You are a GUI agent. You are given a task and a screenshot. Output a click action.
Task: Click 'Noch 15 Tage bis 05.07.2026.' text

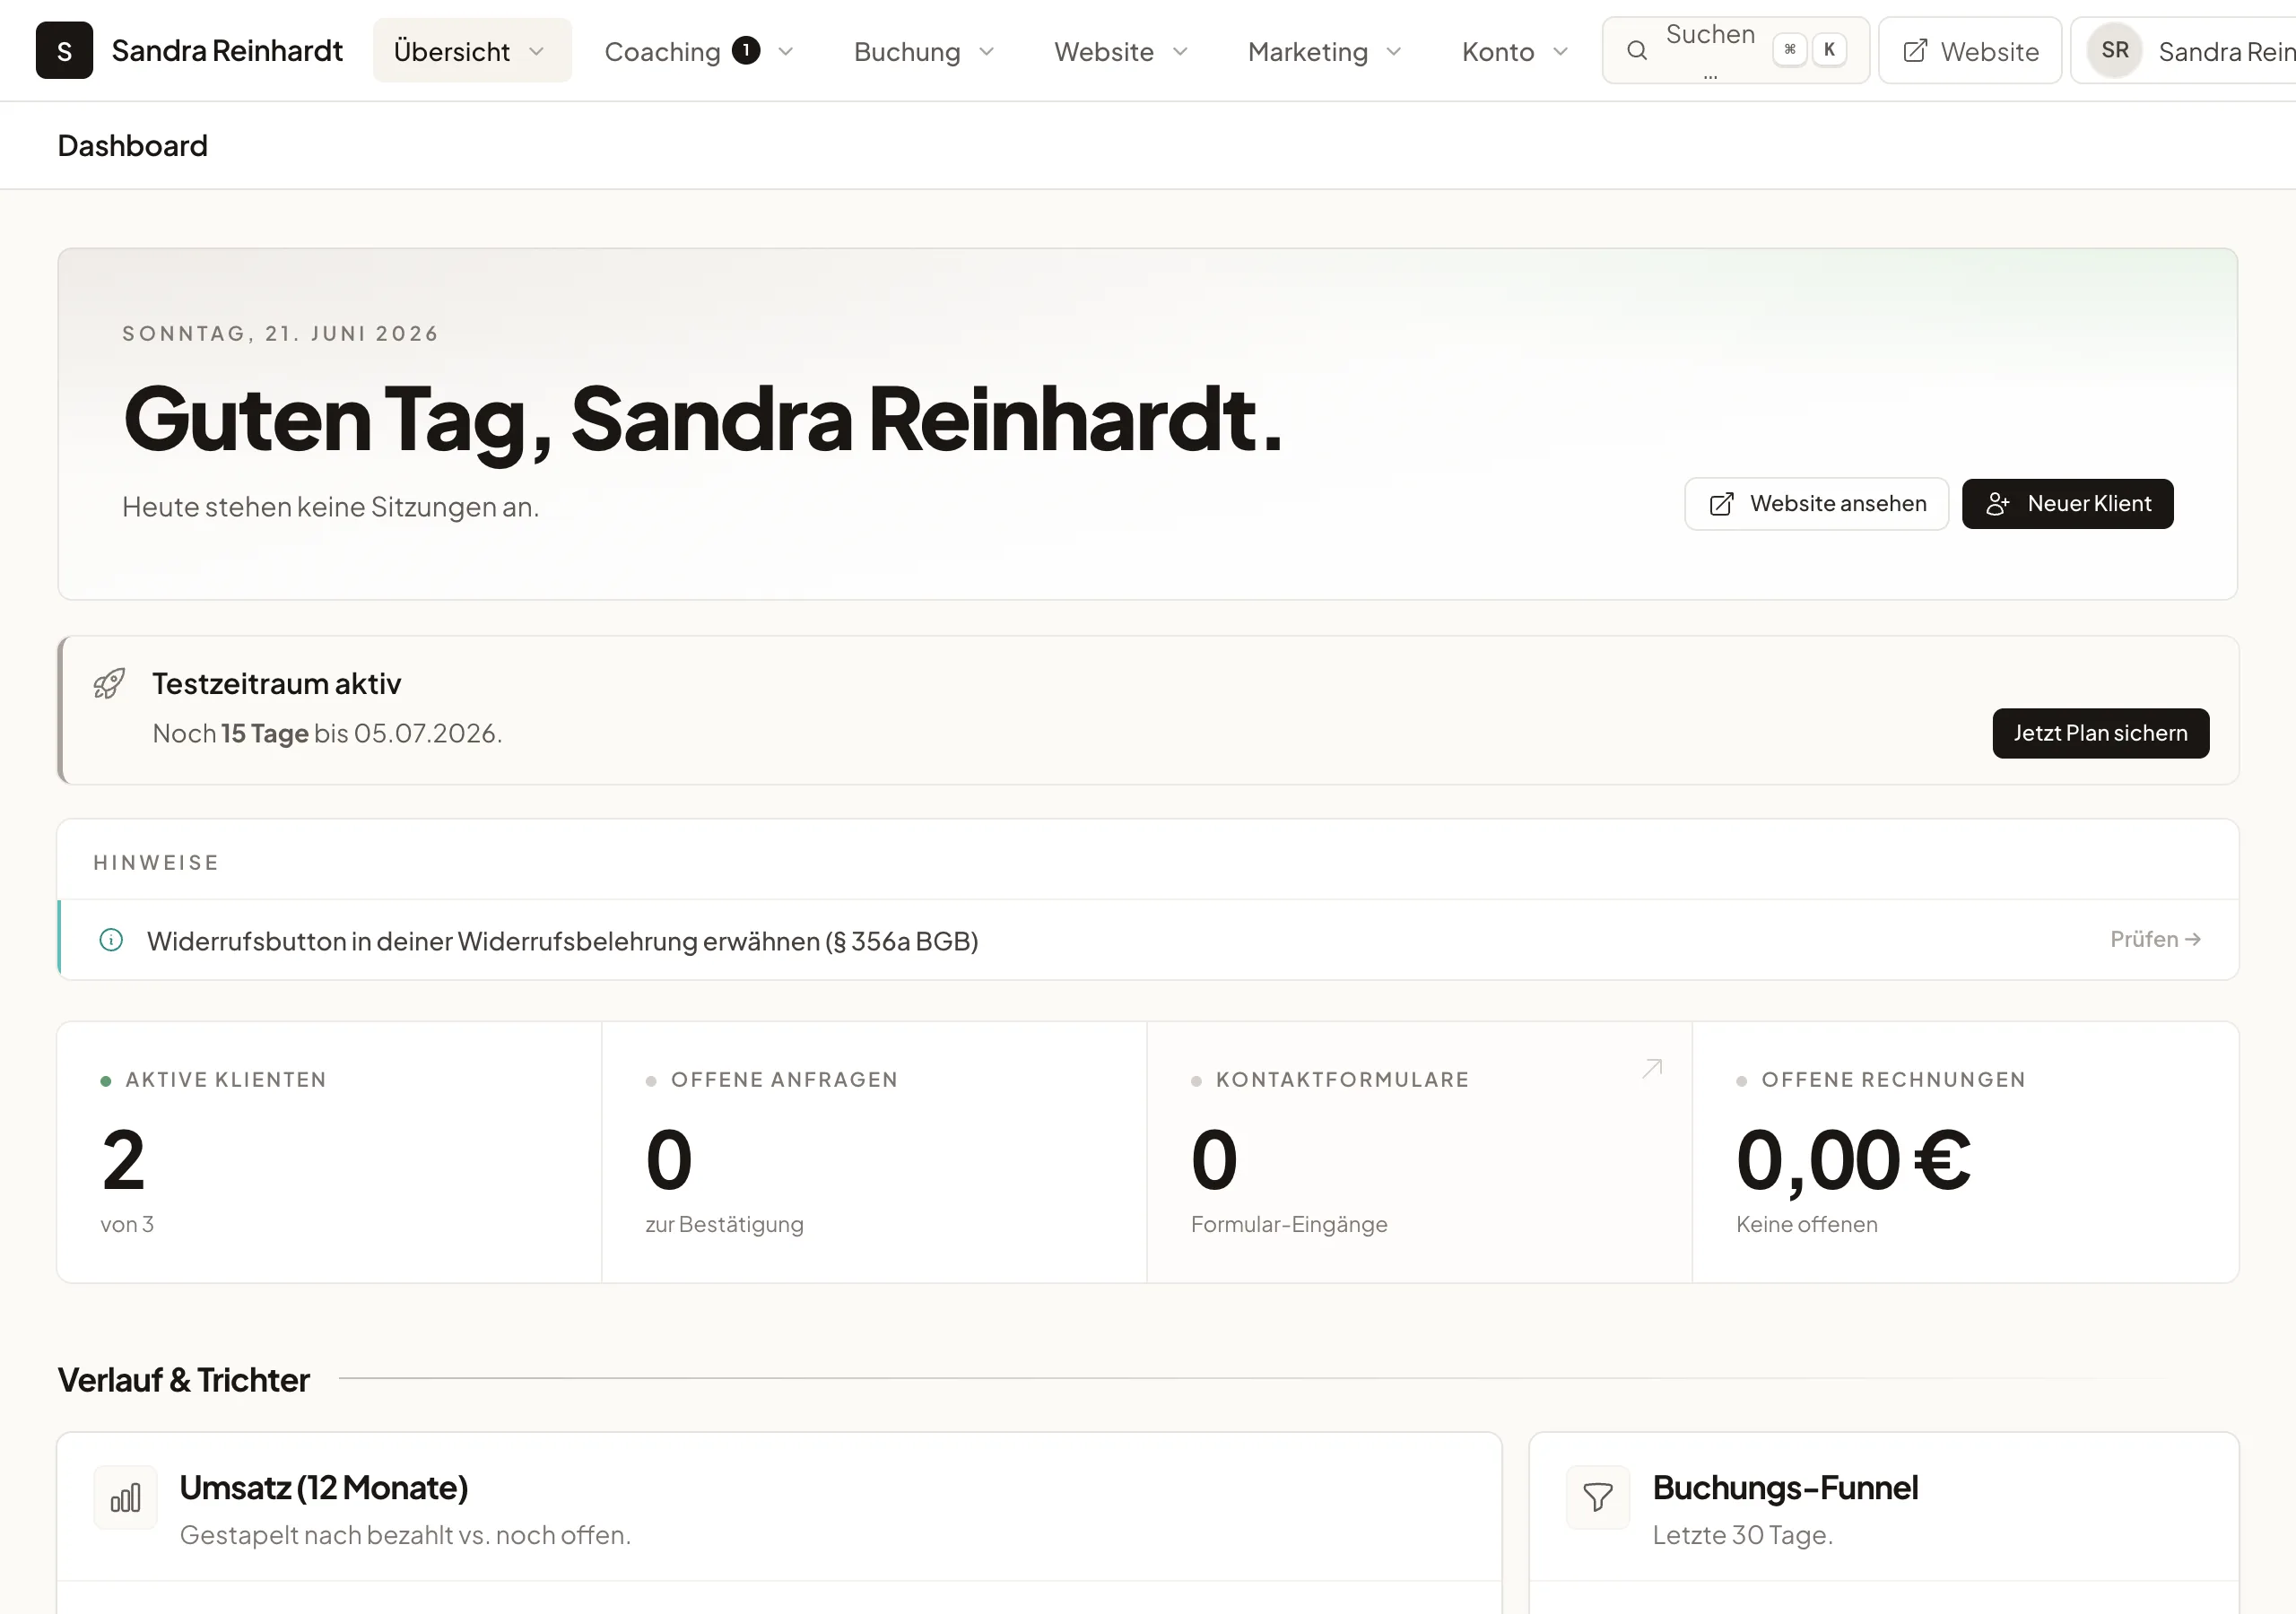point(327,733)
